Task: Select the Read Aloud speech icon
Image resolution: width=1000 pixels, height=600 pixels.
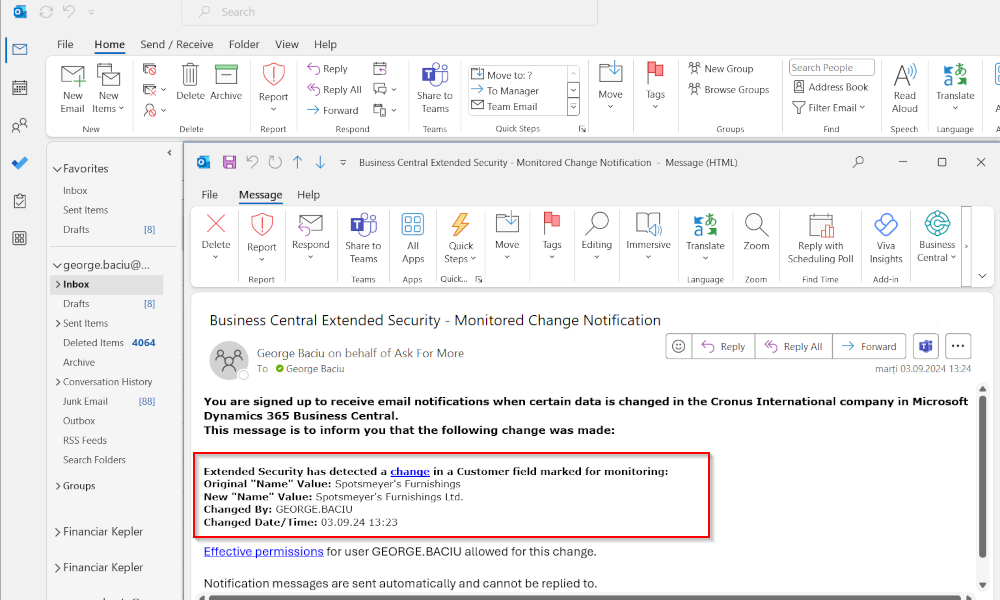Action: tap(904, 88)
